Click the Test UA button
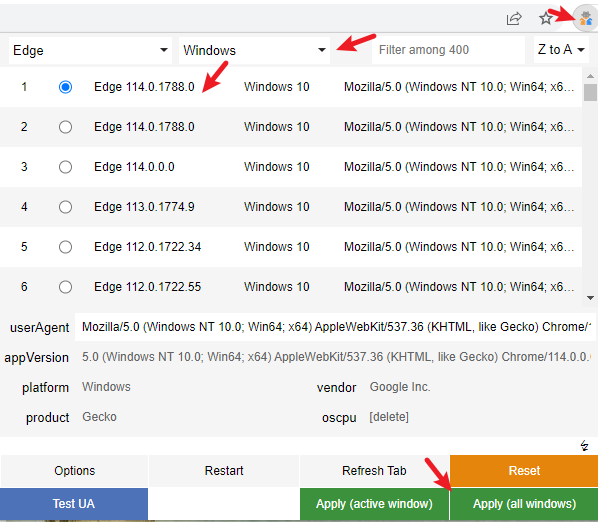Image resolution: width=598 pixels, height=522 pixels. 74,504
